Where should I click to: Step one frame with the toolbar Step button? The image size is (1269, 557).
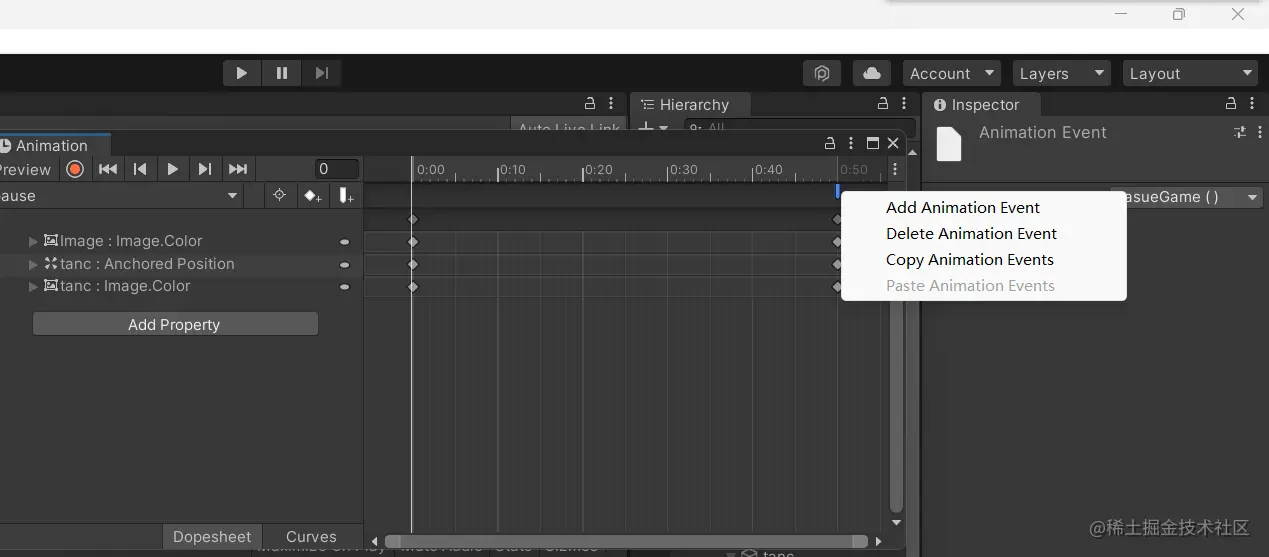point(322,73)
